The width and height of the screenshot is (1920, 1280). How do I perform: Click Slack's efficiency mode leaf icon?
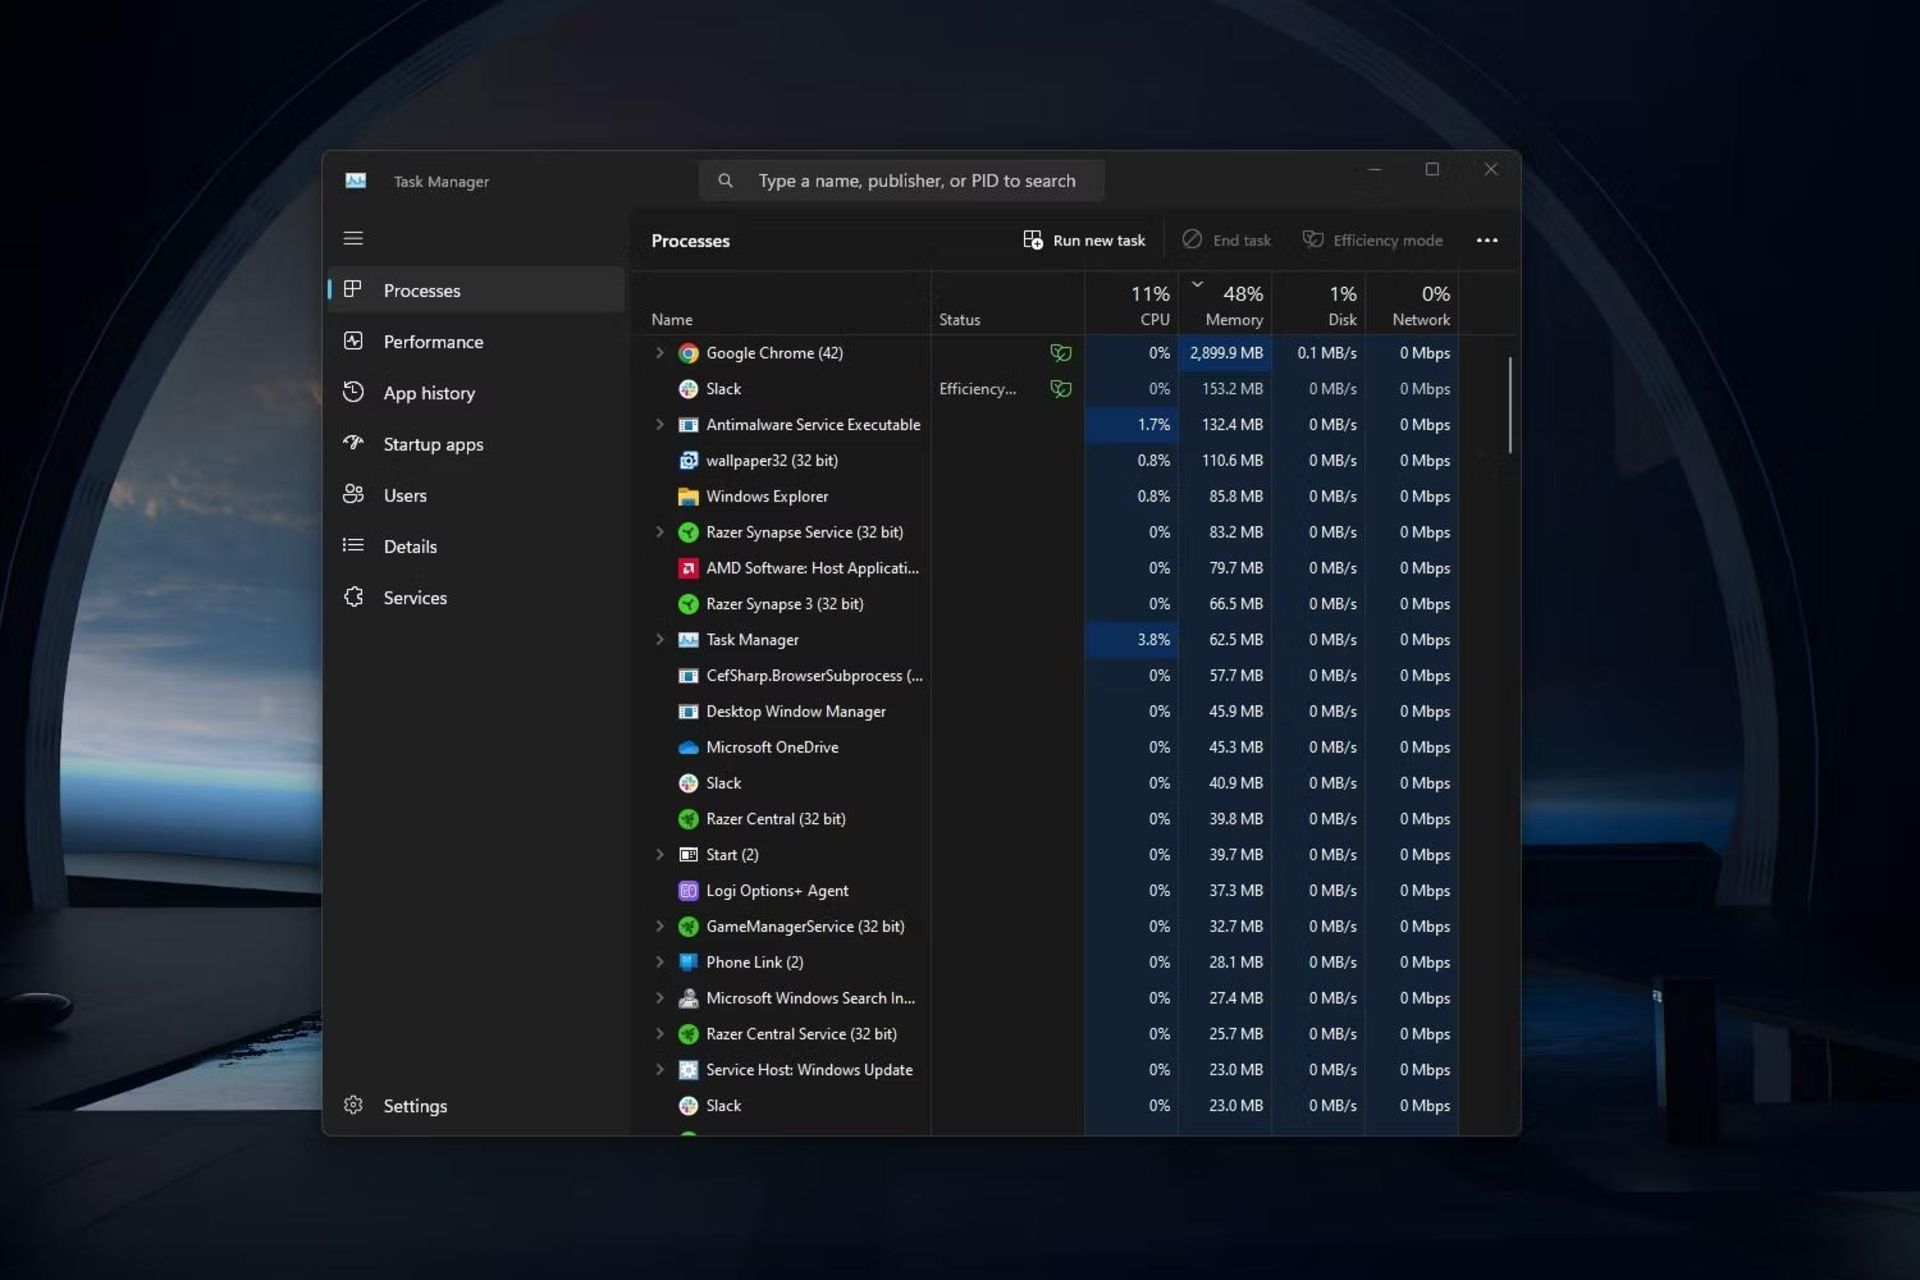(x=1060, y=389)
